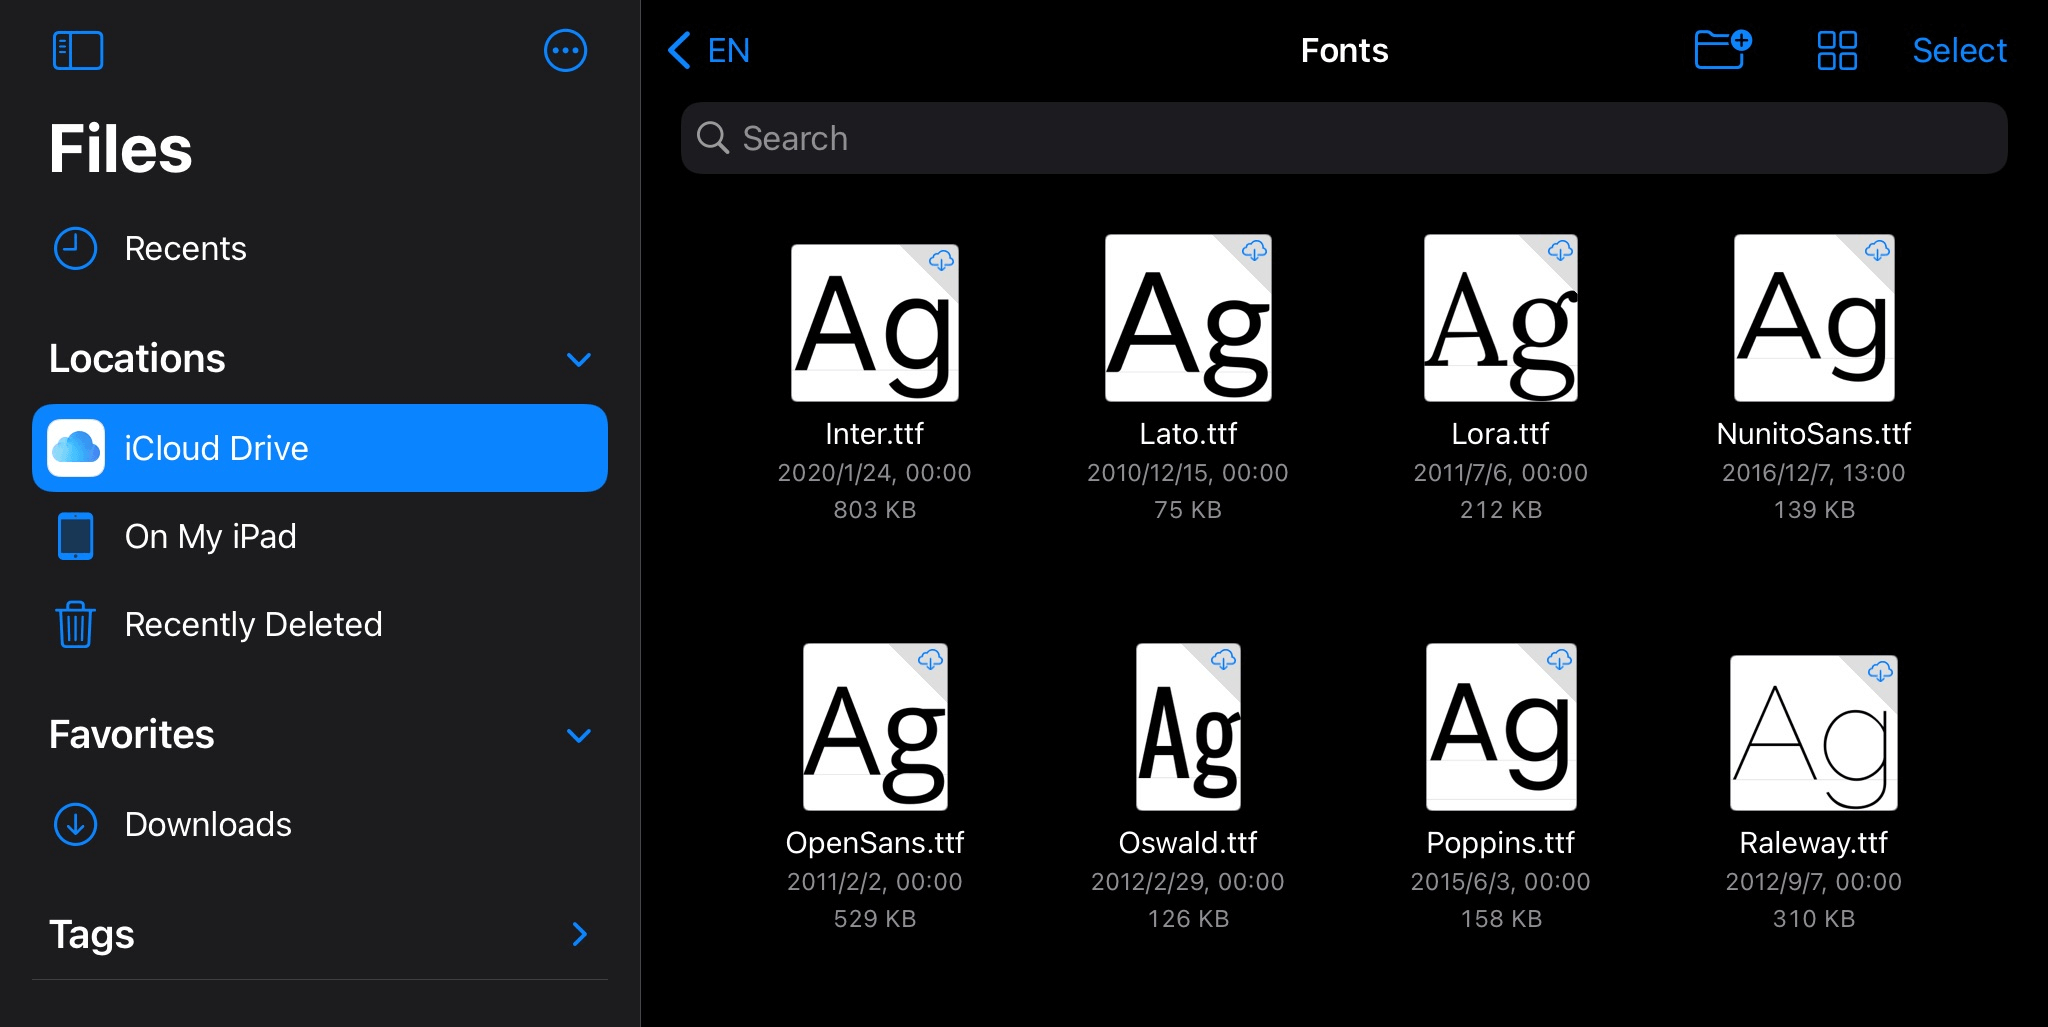2048x1027 pixels.
Task: Click the iCloud Drive cloud icon
Action: 76,448
